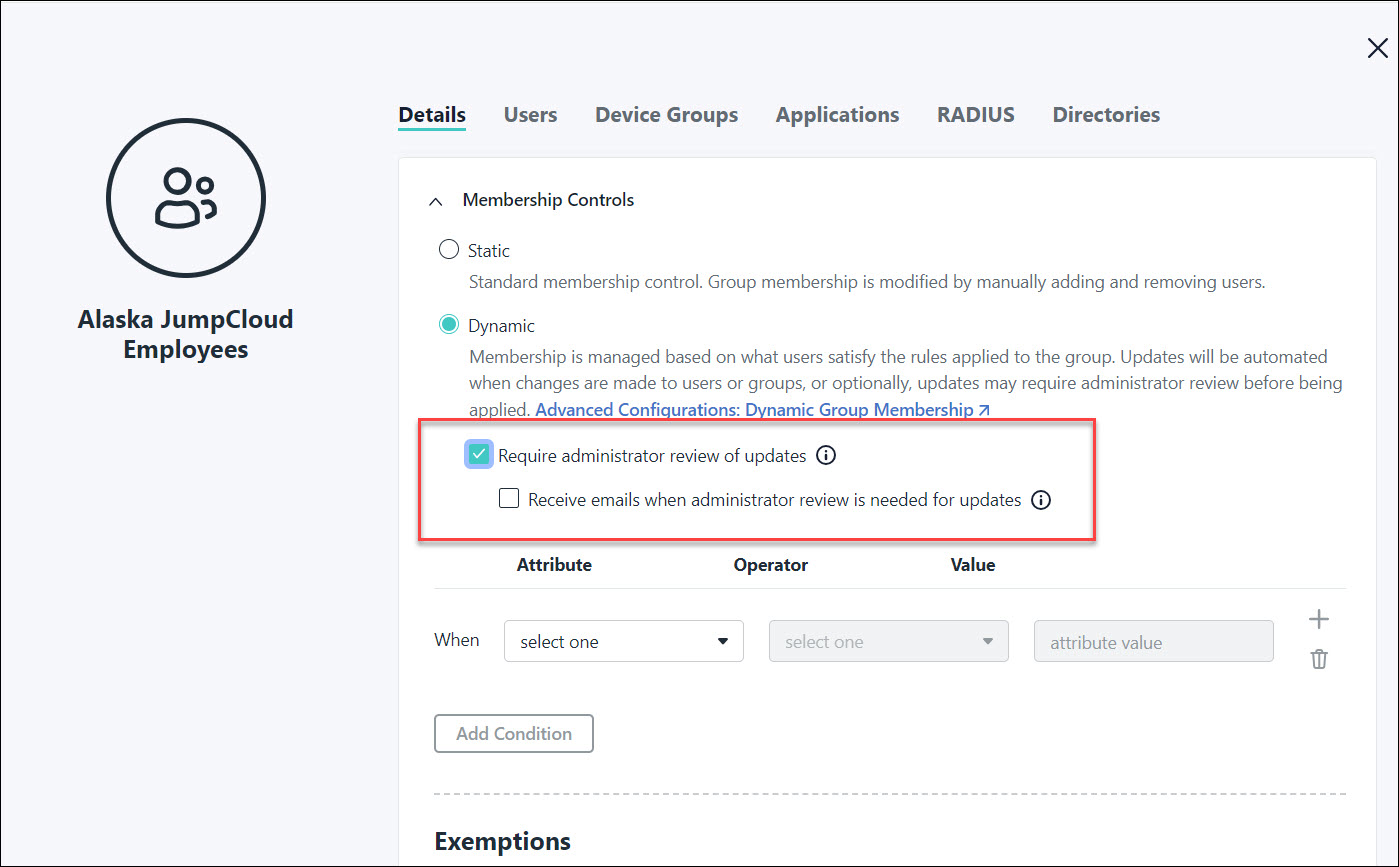Select the Static membership control option
Image resolution: width=1399 pixels, height=867 pixels.
pyautogui.click(x=448, y=249)
